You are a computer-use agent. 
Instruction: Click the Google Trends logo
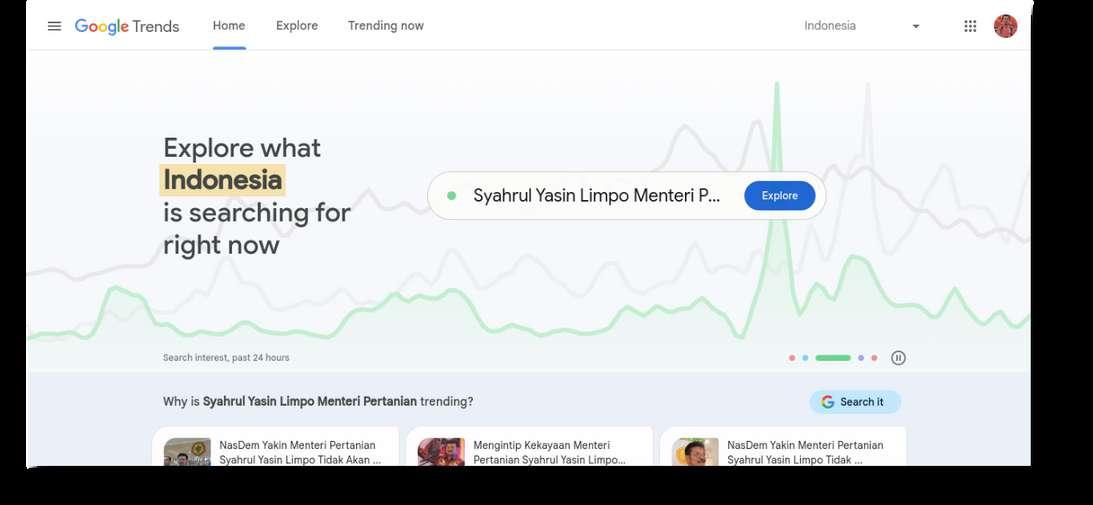[127, 27]
